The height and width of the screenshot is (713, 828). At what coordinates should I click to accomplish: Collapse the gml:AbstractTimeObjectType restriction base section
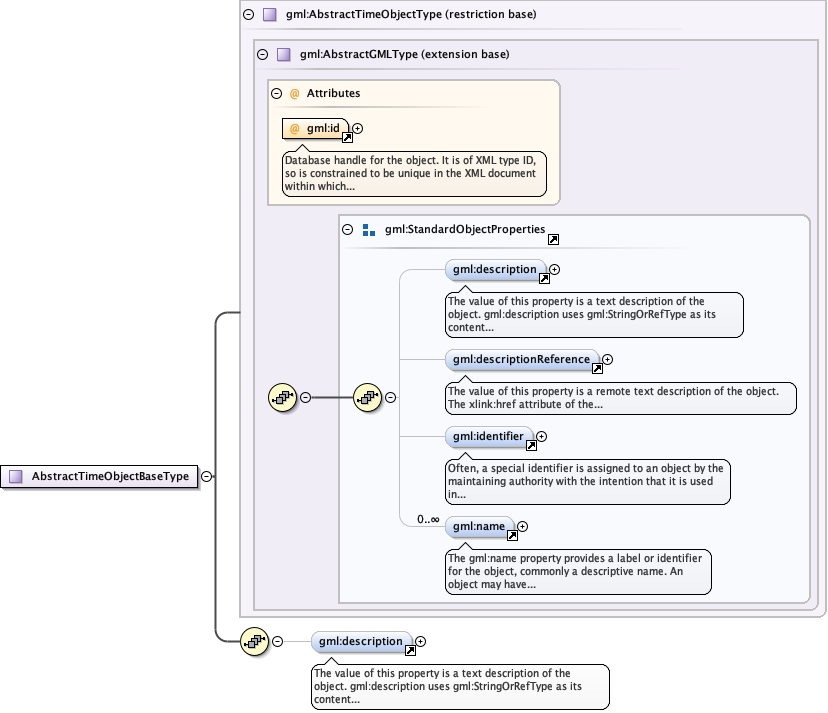tap(247, 15)
